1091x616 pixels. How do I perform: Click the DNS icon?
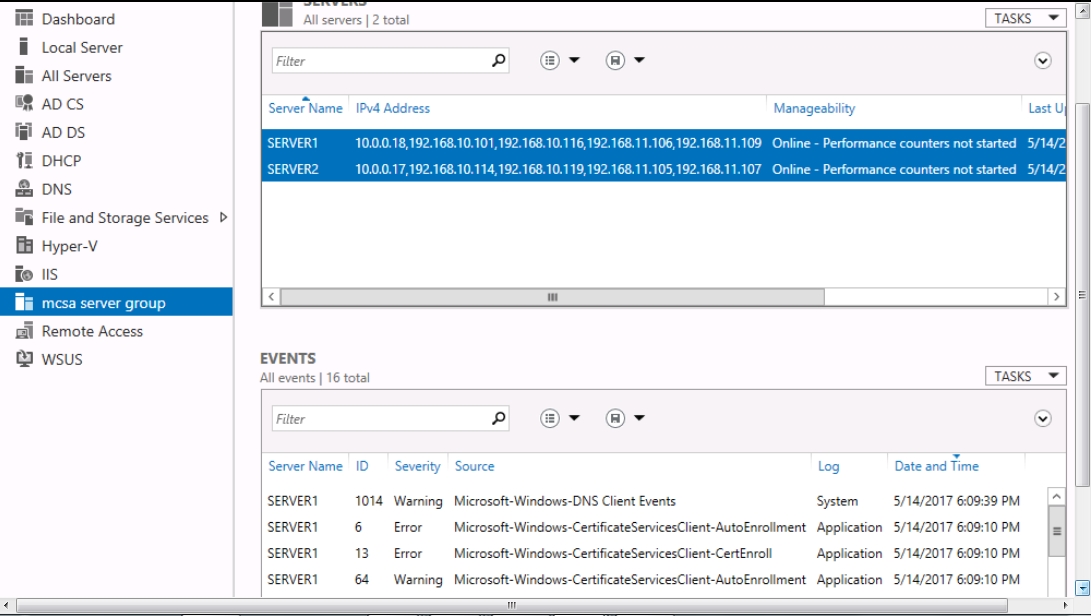pyautogui.click(x=24, y=189)
